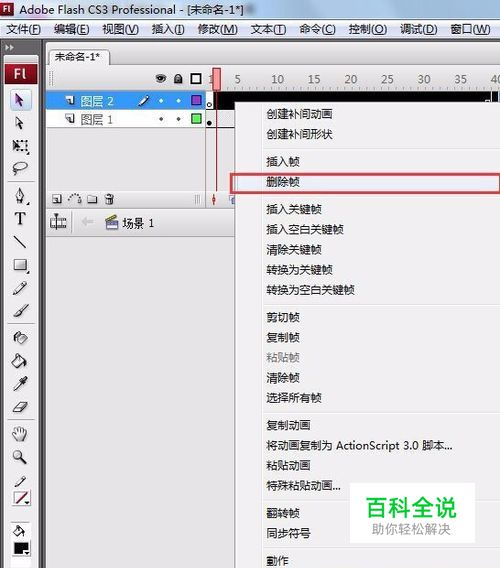Select the Eyedropper tool

(x=20, y=383)
